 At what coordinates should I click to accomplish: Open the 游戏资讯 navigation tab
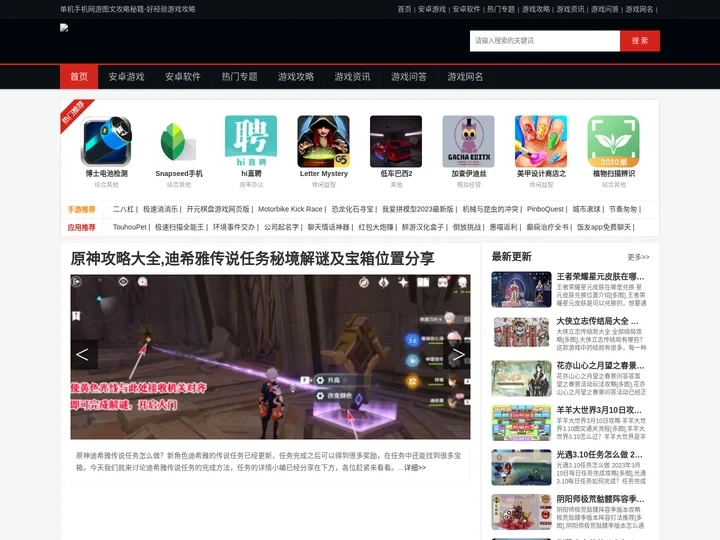[x=352, y=77]
